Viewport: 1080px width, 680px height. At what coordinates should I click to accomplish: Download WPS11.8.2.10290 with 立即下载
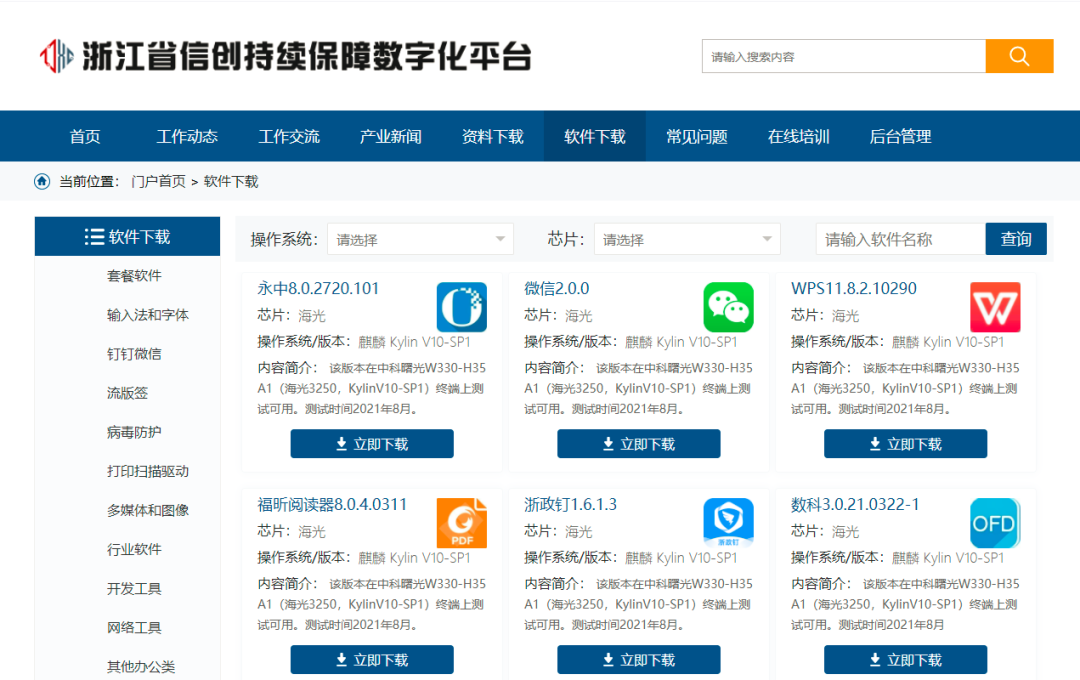[905, 444]
